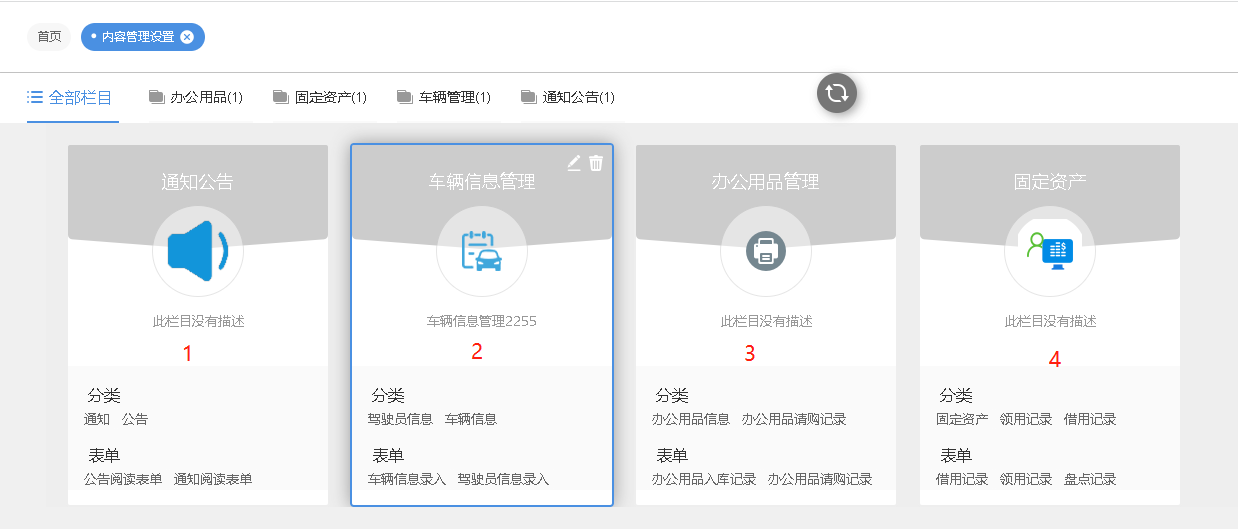
Task: Click the speaker icon on 通知公告 card
Action: pos(198,251)
